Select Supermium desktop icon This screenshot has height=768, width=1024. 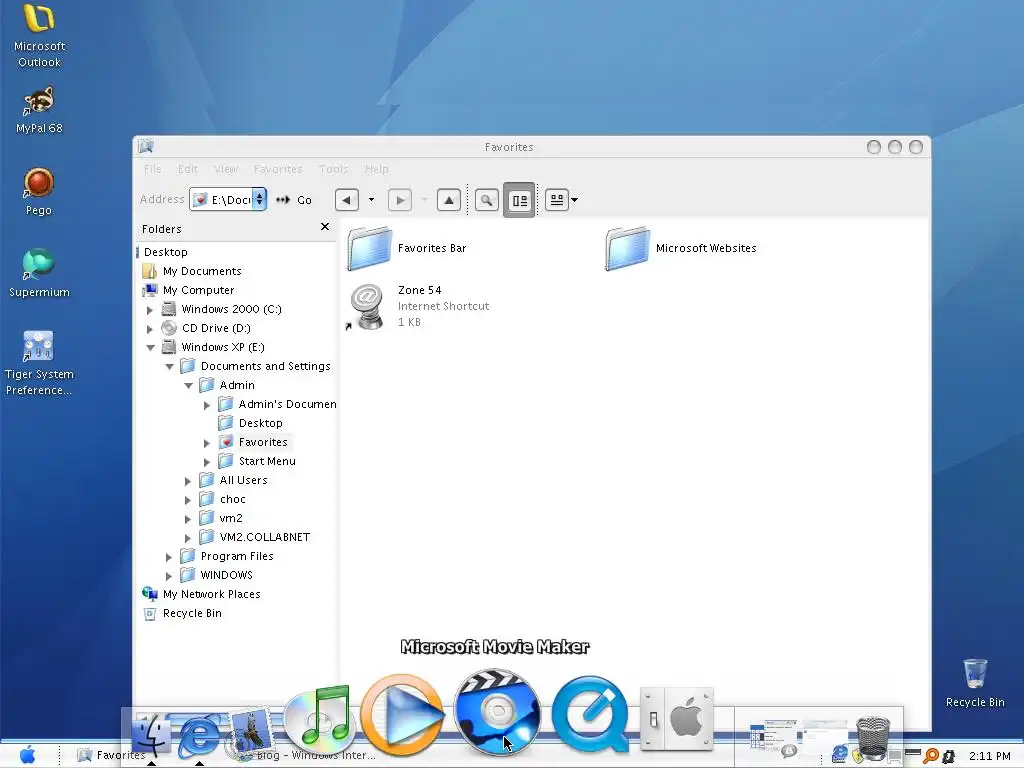click(39, 273)
